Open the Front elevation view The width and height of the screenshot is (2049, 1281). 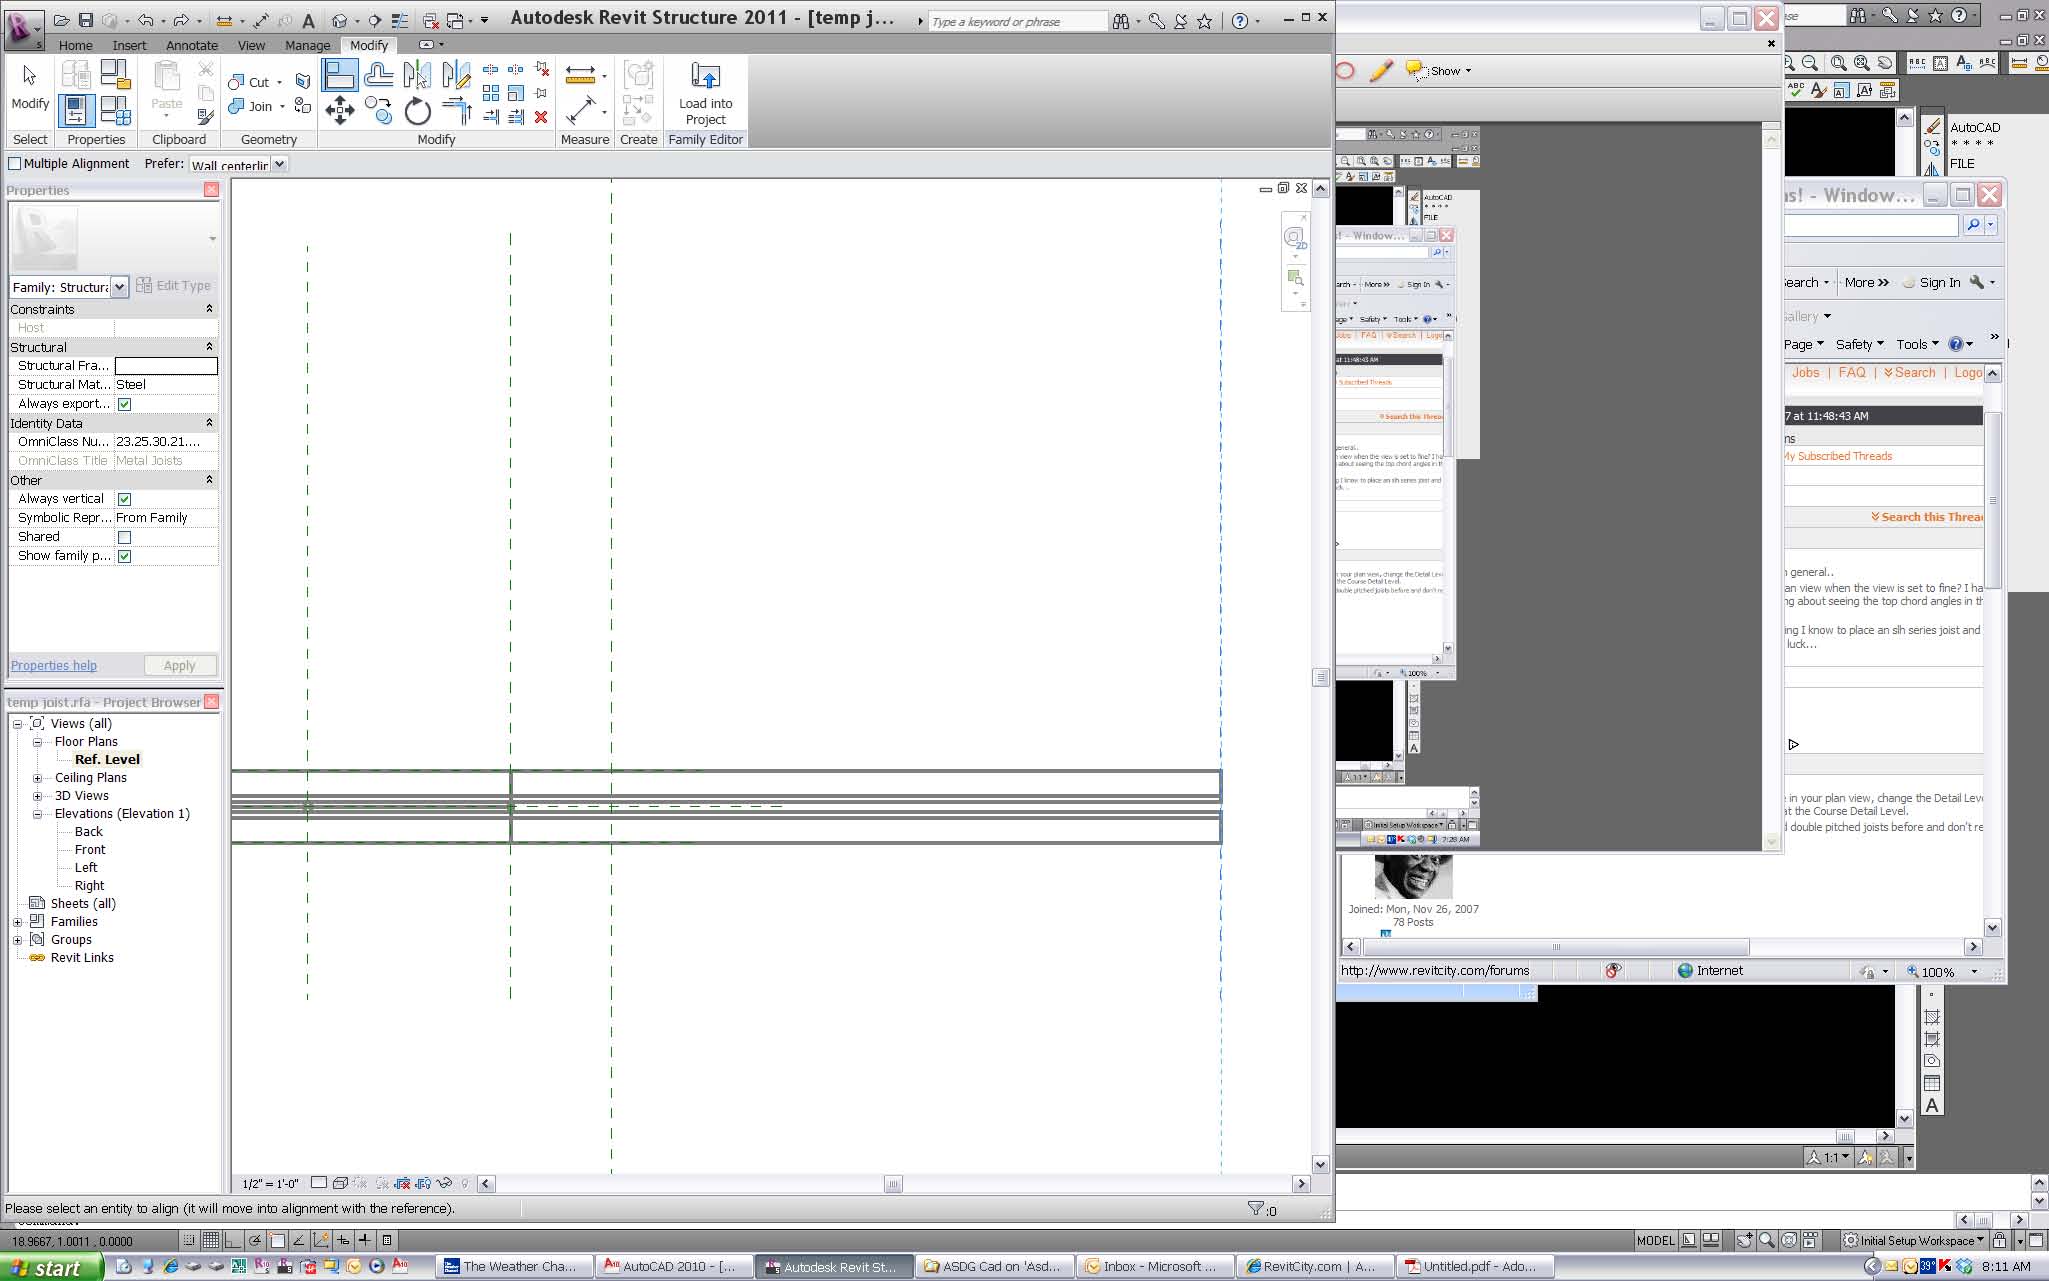[90, 850]
